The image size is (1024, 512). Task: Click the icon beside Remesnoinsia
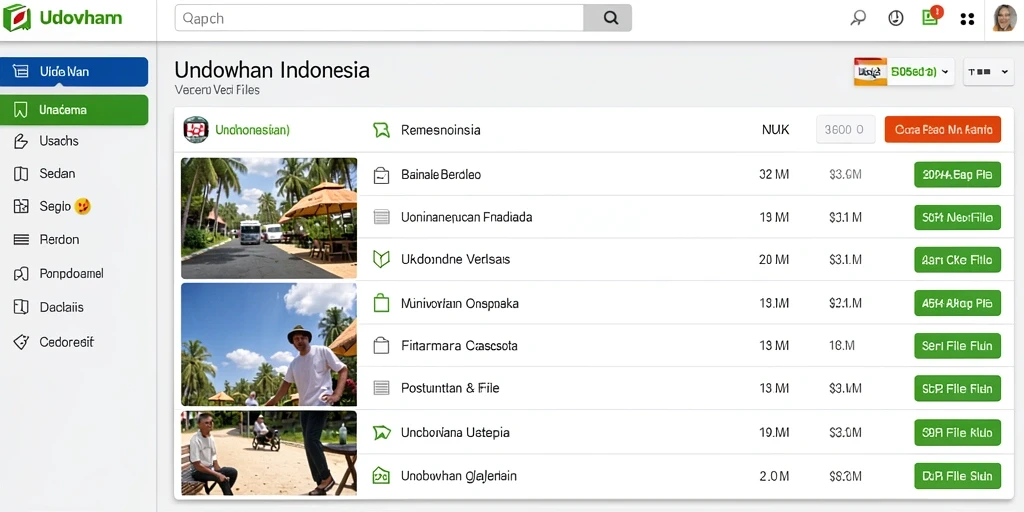tap(381, 130)
